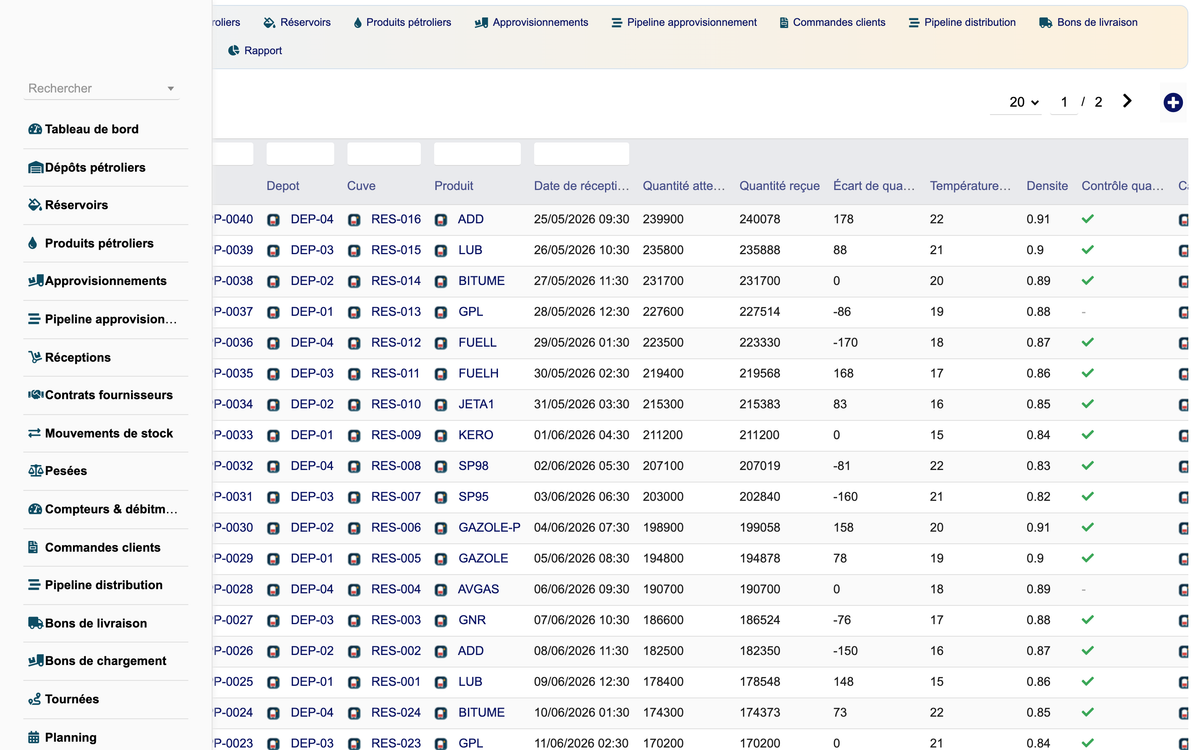This screenshot has height=750, width=1200.
Task: Click the Contrats fournisseurs handshake icon
Action: tap(35, 395)
